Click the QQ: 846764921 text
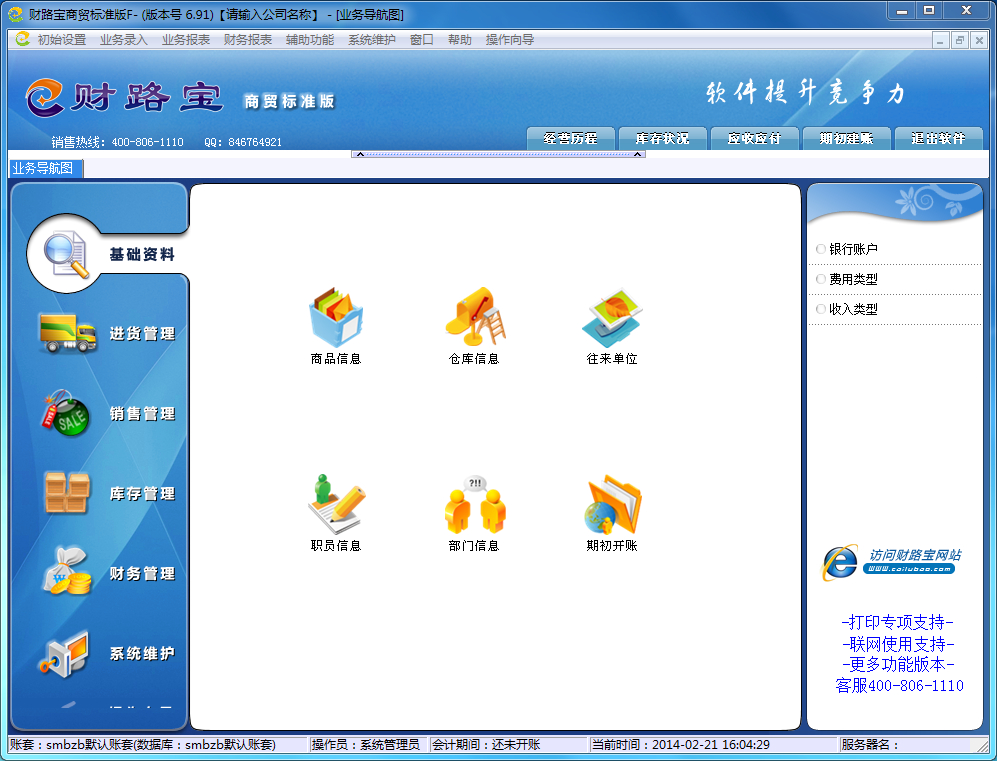Viewport: 997px width, 761px height. pos(243,142)
